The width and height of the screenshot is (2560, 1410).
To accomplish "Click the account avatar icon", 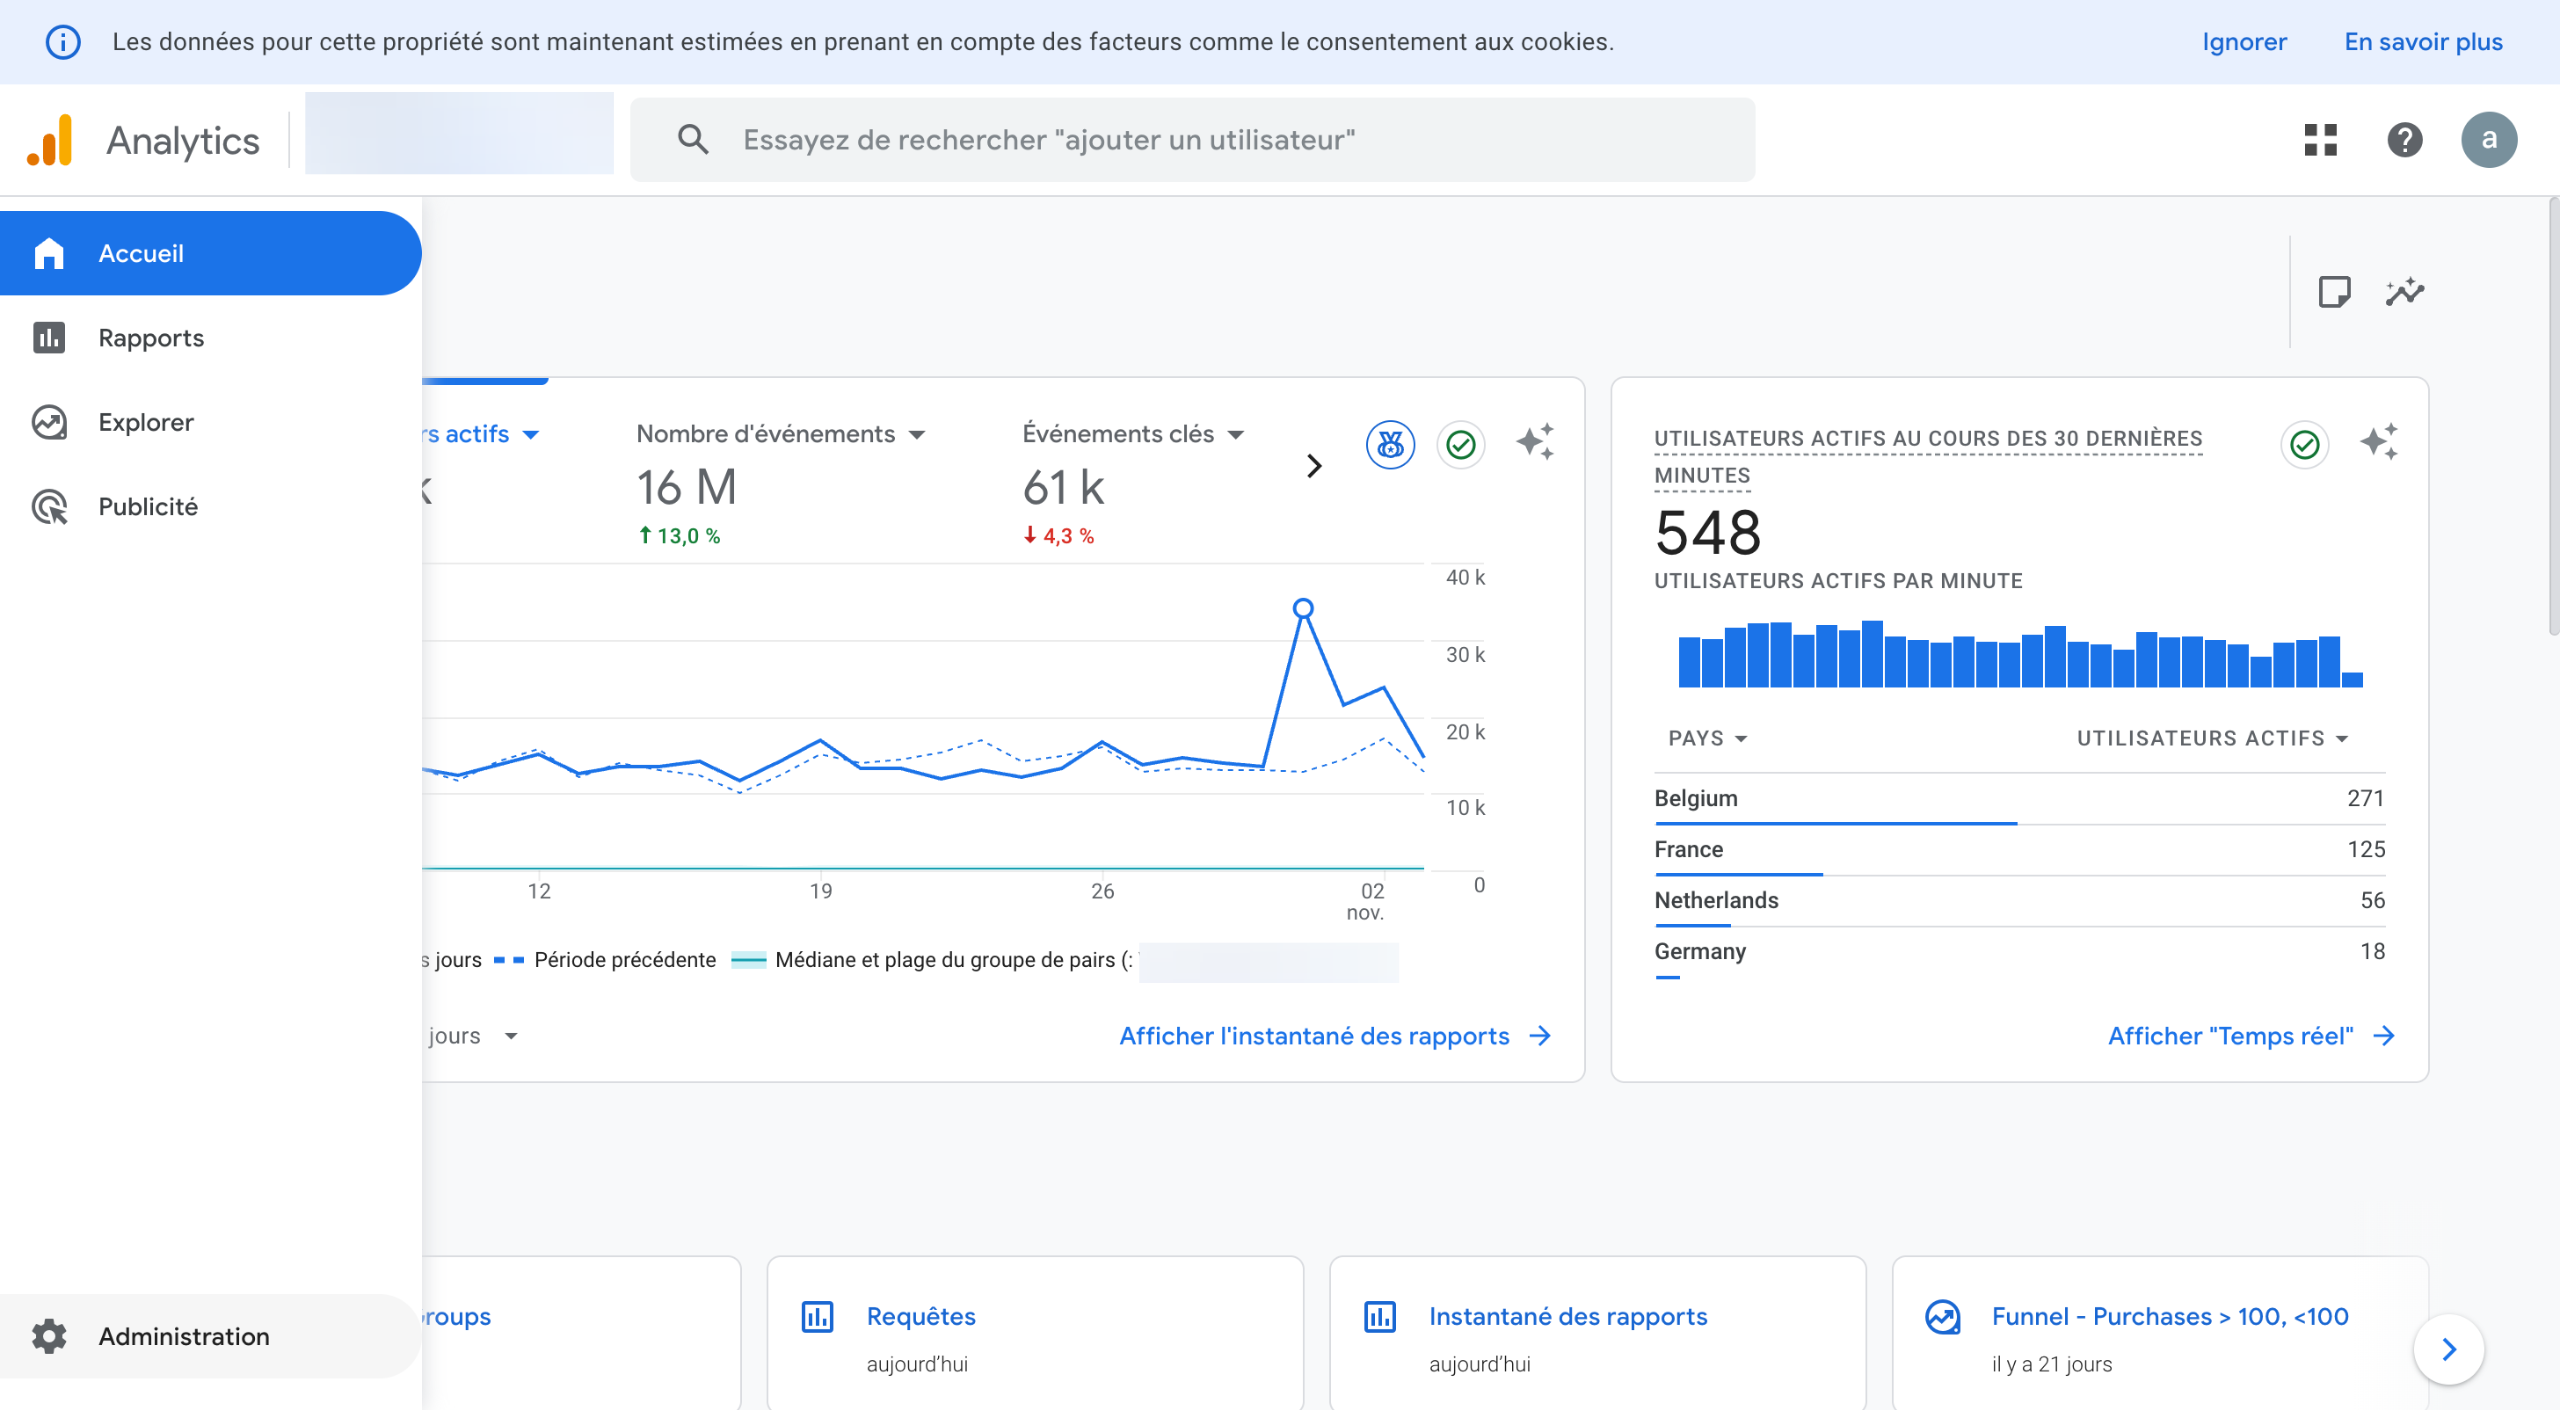I will pos(2488,140).
